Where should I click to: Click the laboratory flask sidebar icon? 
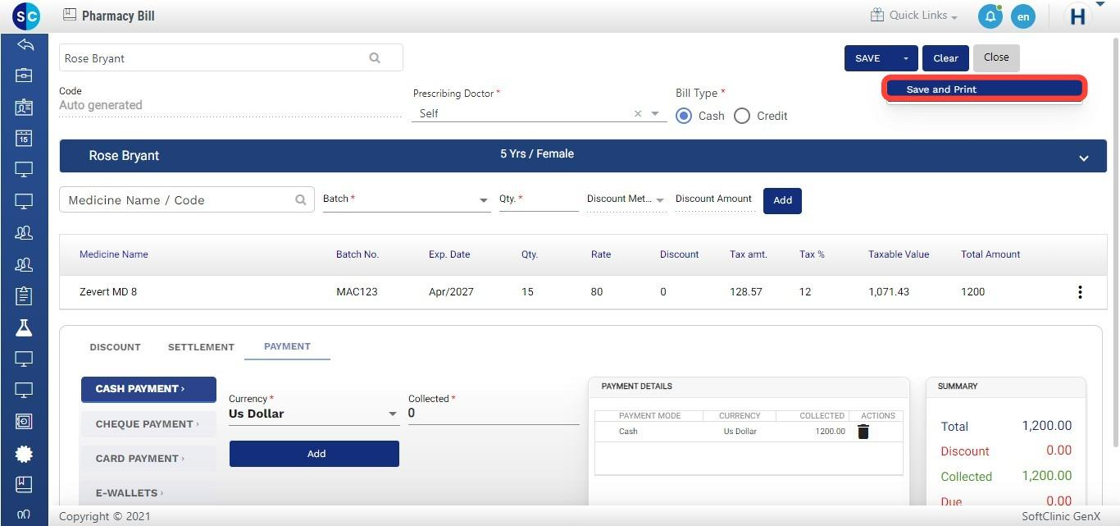[24, 327]
